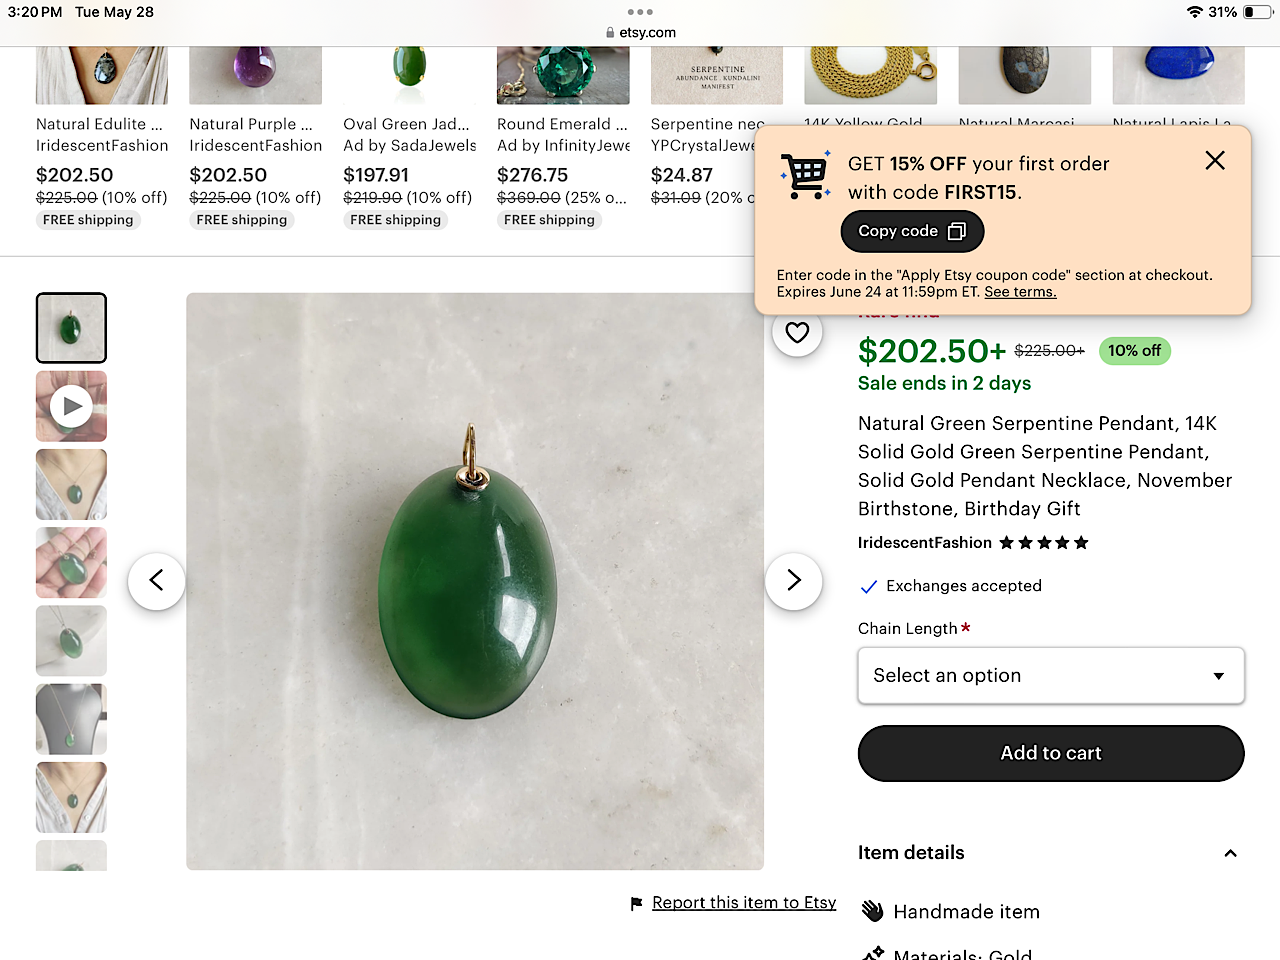The image size is (1280, 960).
Task: Tap the flag icon to report item
Action: click(636, 904)
